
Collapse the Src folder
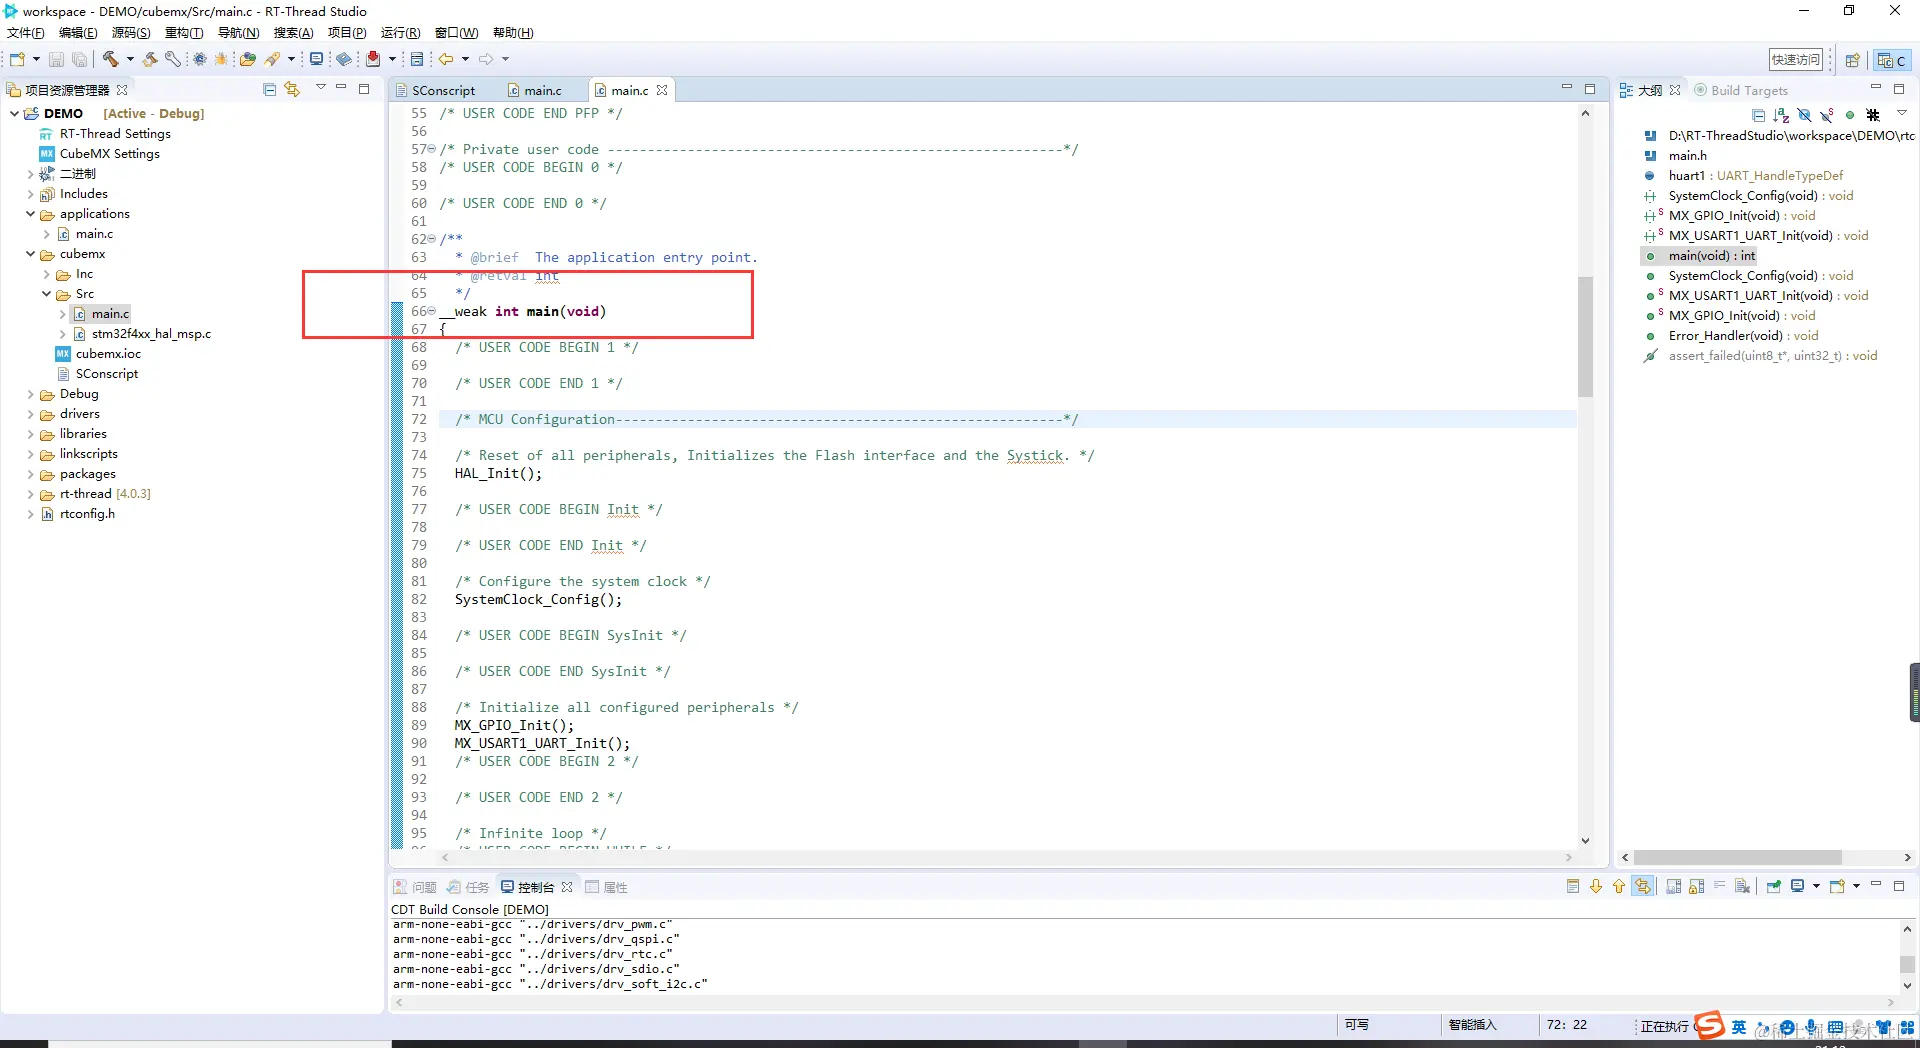[x=46, y=294]
